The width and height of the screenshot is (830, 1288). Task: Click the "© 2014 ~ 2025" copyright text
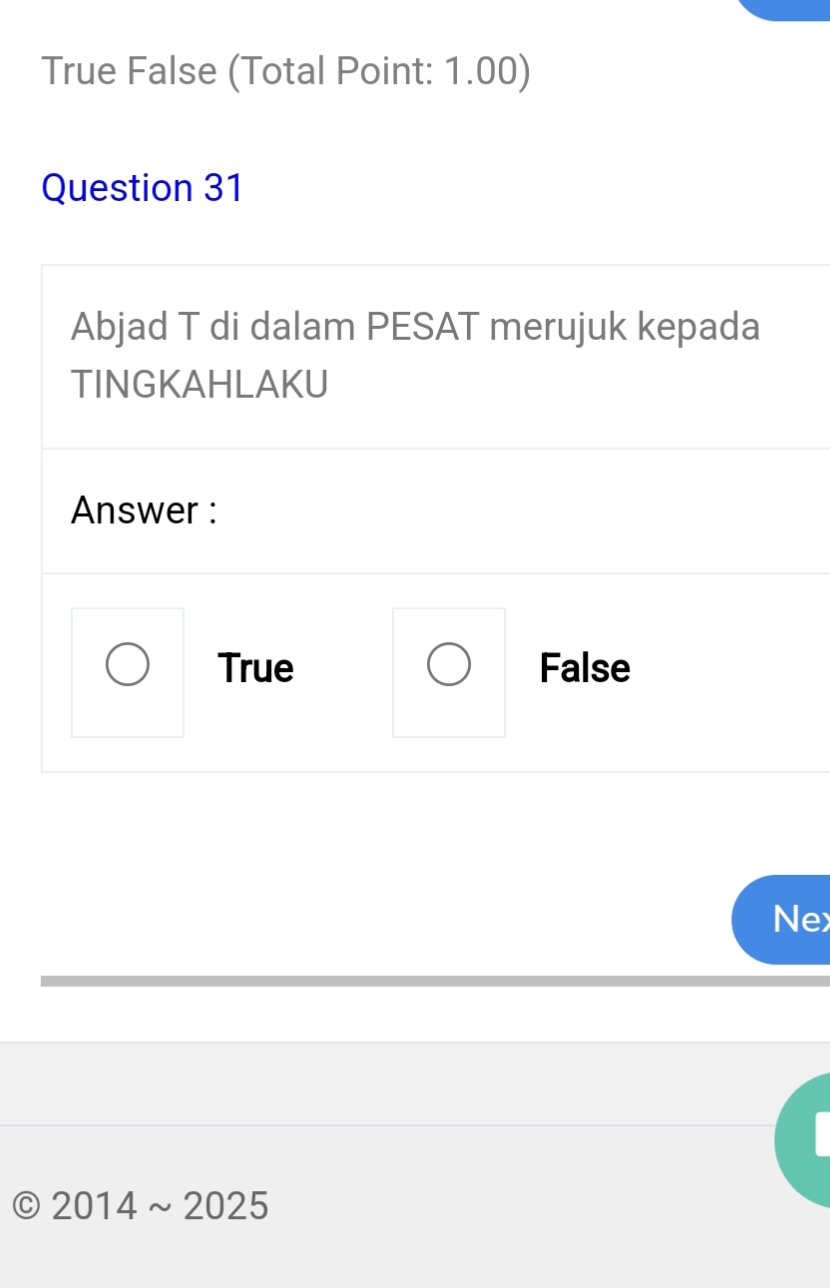tap(141, 1206)
